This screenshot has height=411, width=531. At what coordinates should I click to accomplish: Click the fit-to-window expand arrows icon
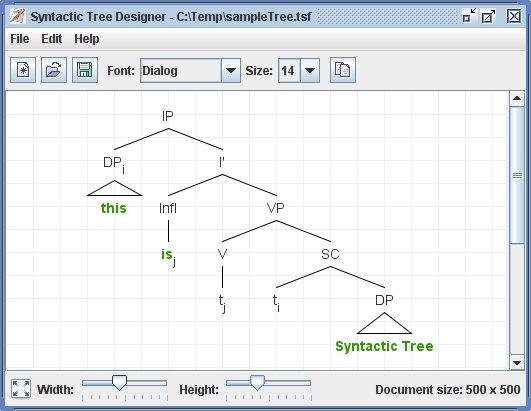point(21,388)
